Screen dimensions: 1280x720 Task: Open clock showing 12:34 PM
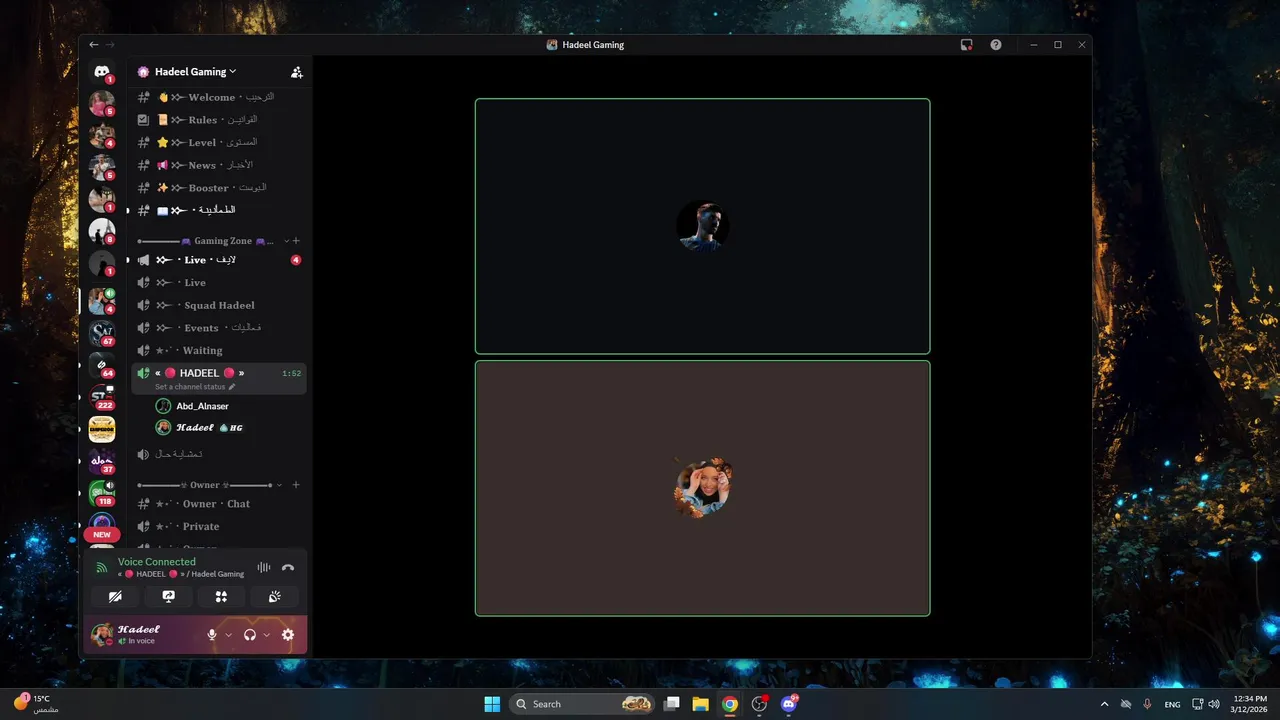tap(1250, 704)
